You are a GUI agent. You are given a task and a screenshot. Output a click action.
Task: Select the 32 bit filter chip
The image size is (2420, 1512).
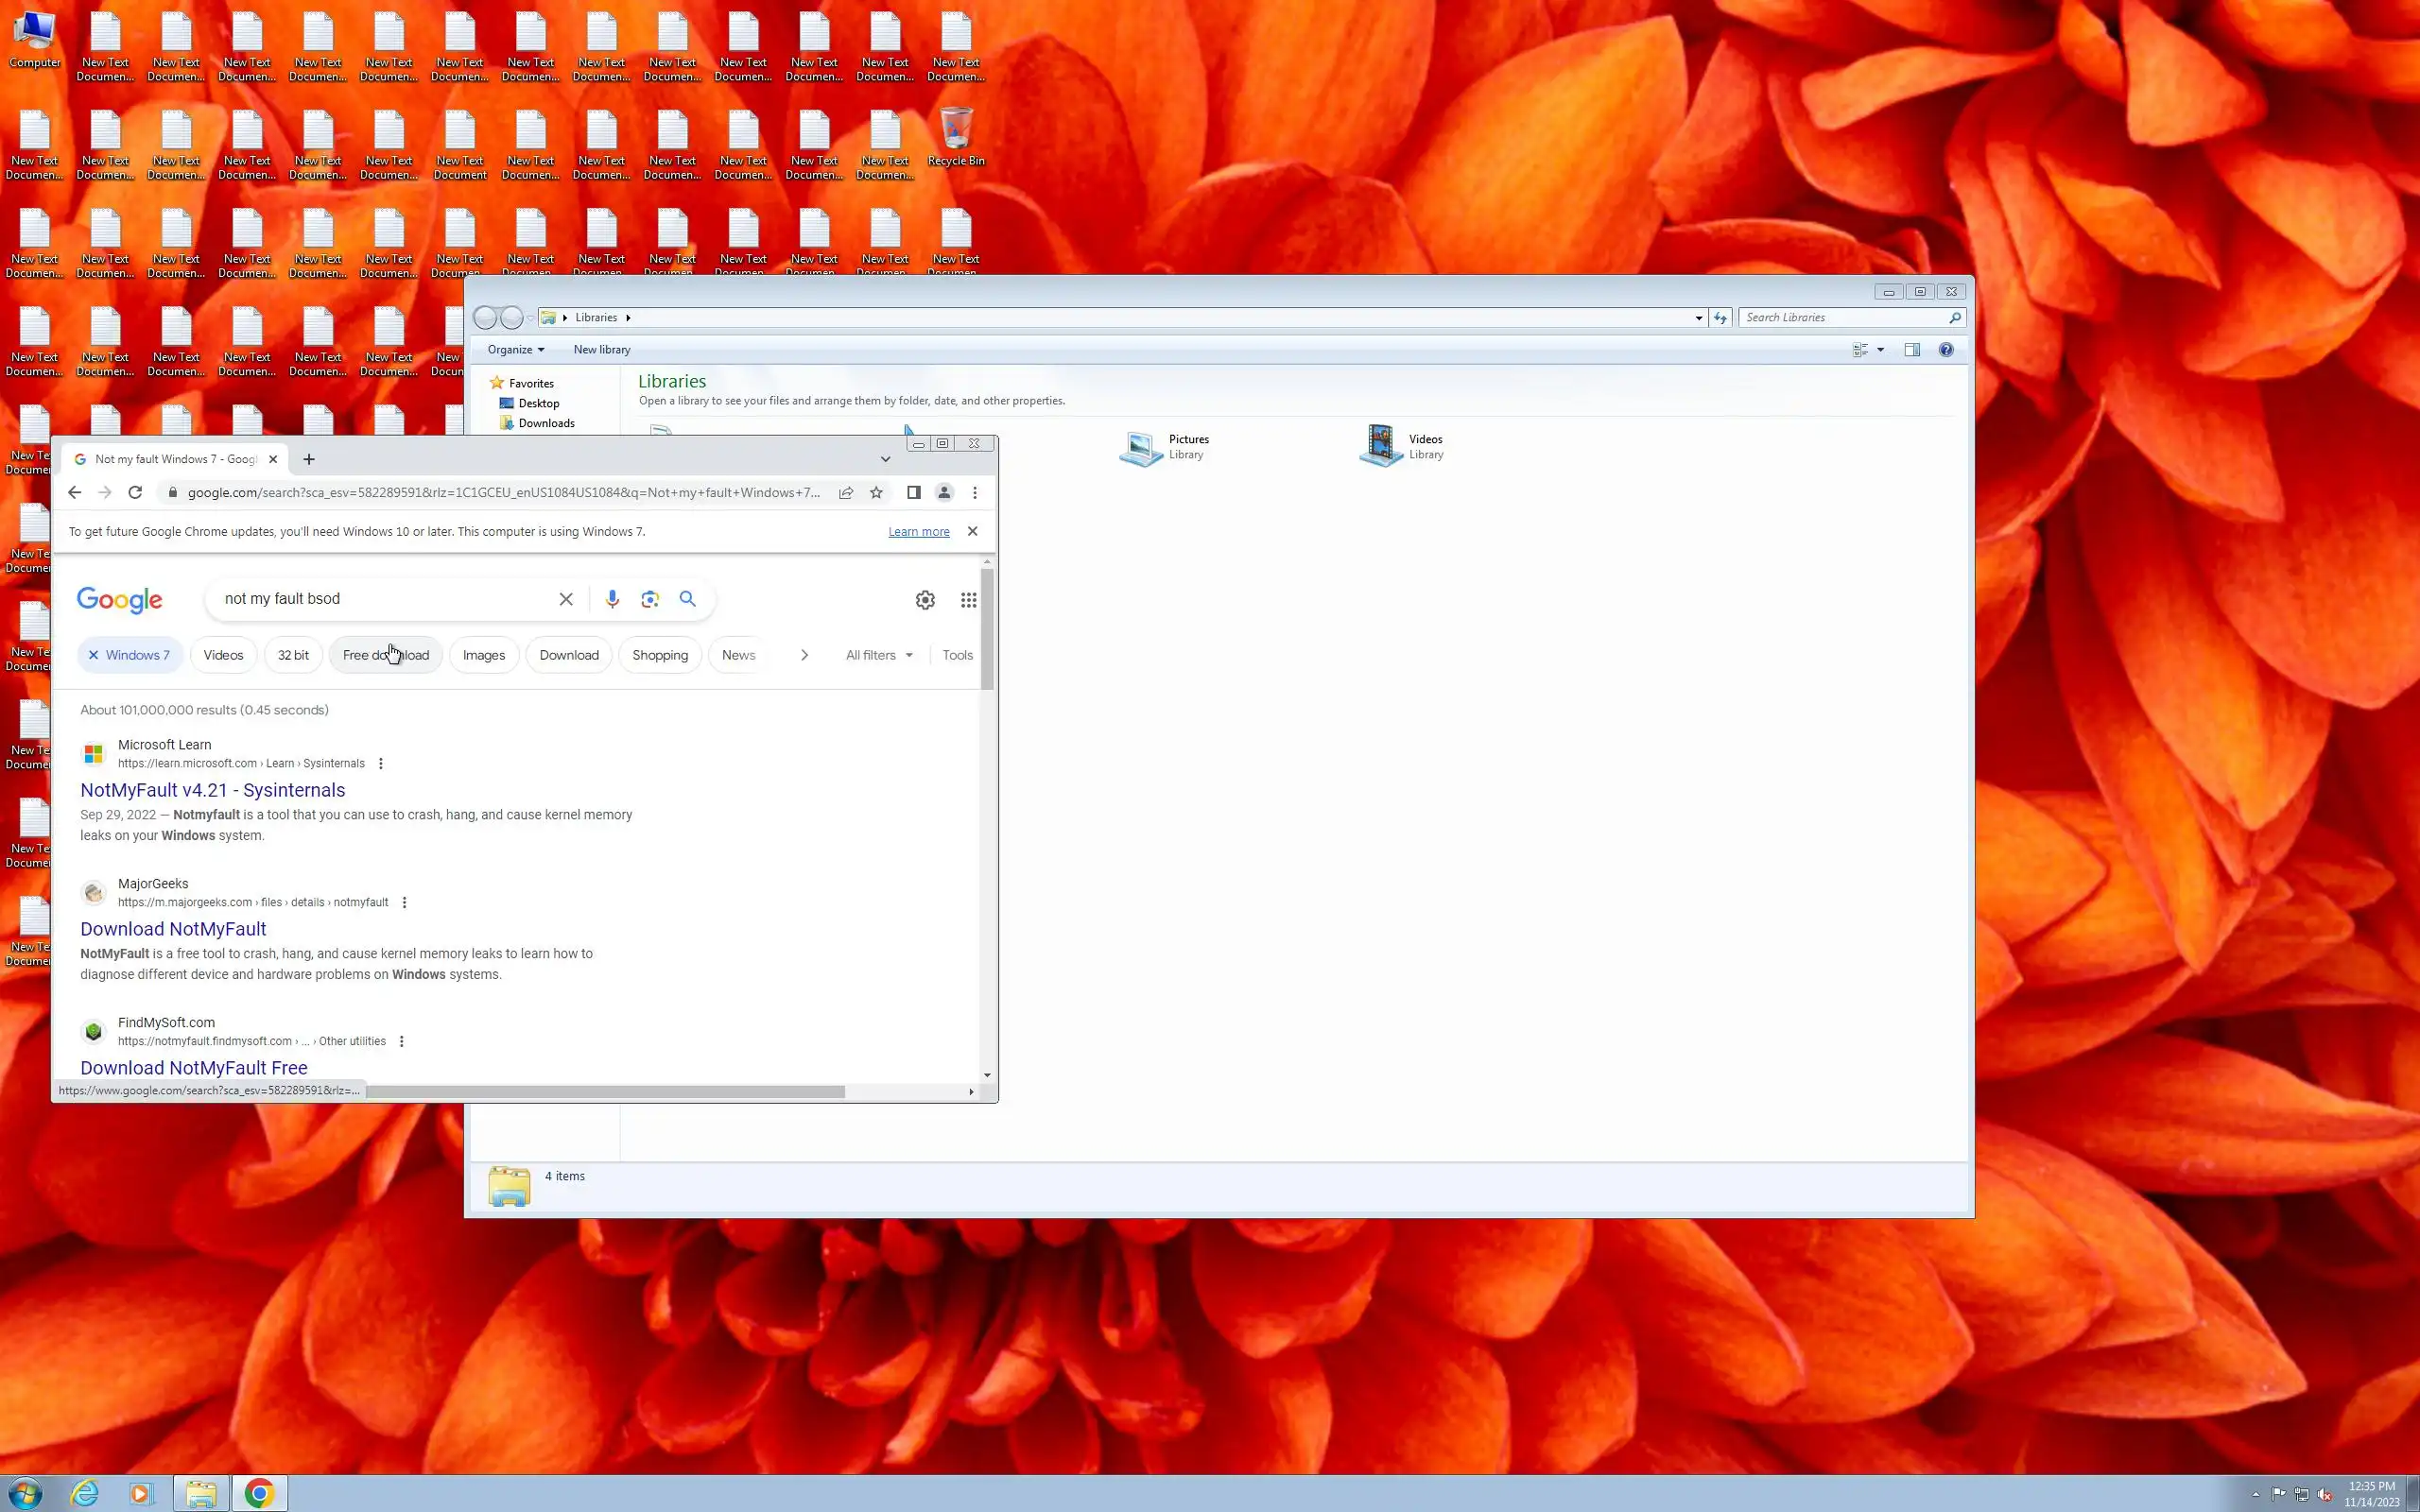coord(293,655)
